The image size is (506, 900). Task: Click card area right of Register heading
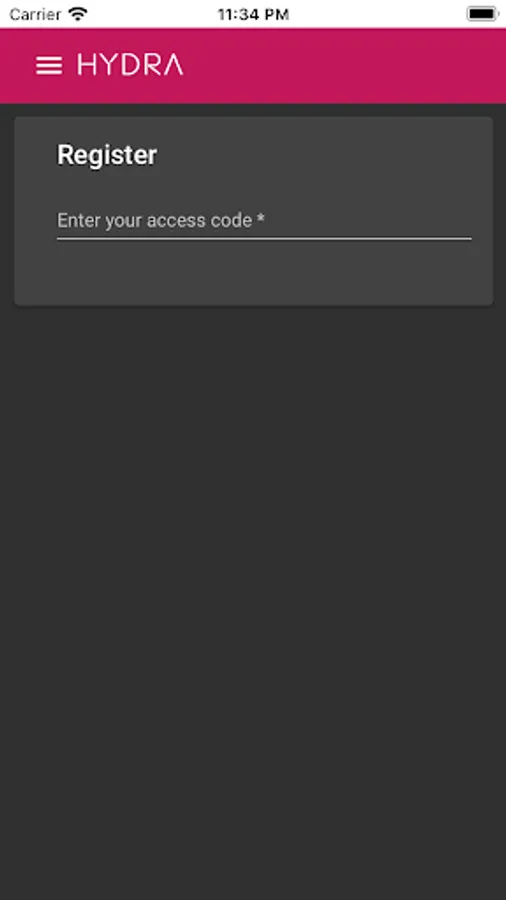point(321,156)
